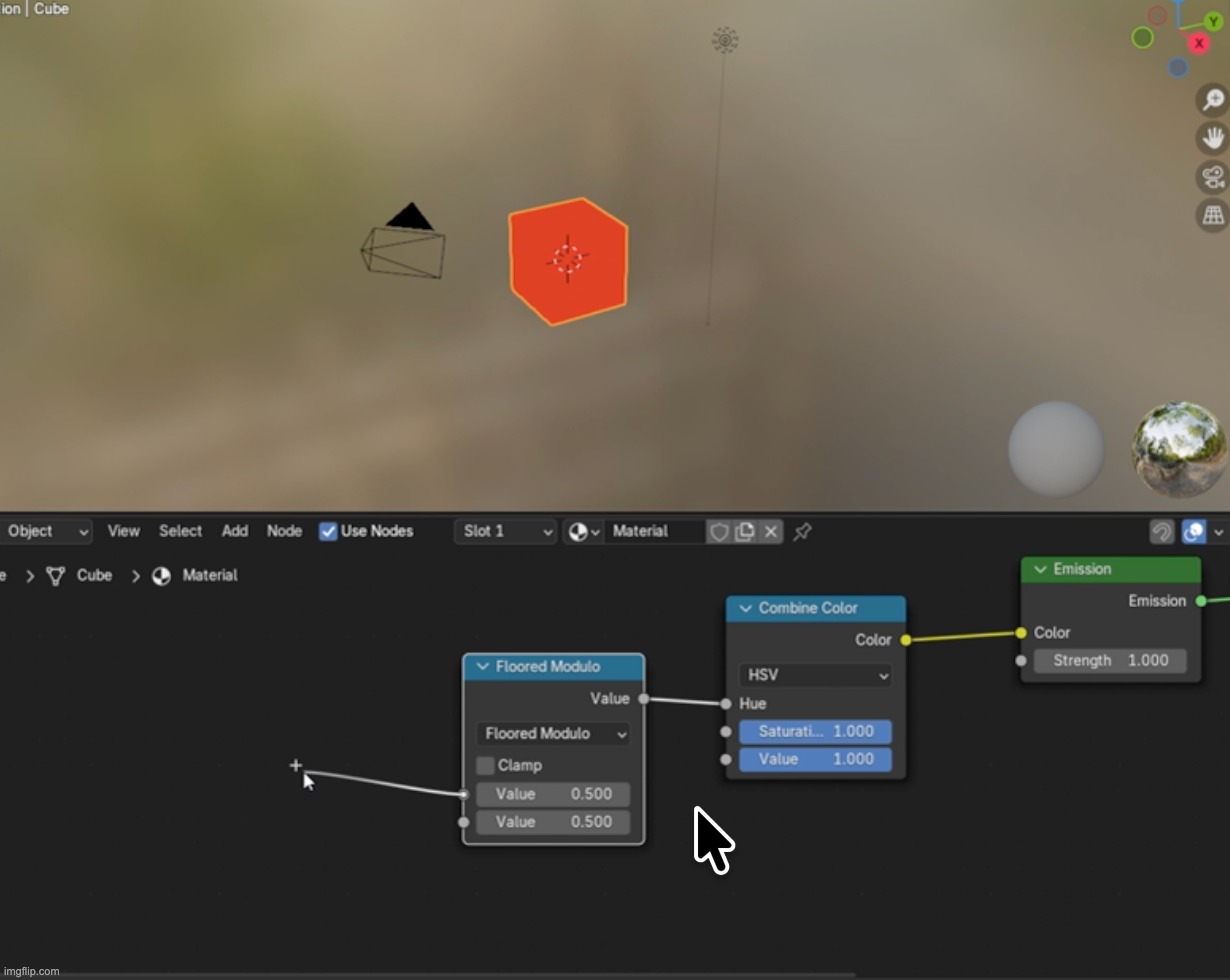Image resolution: width=1230 pixels, height=980 pixels.
Task: Open the HSV mode dropdown
Action: point(815,676)
